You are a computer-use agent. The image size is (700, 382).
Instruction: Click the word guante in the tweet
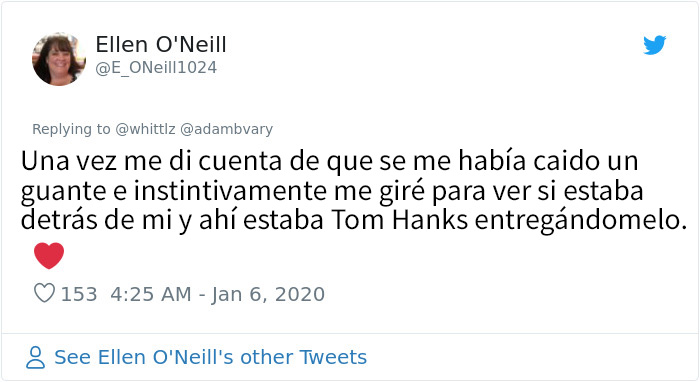click(63, 192)
